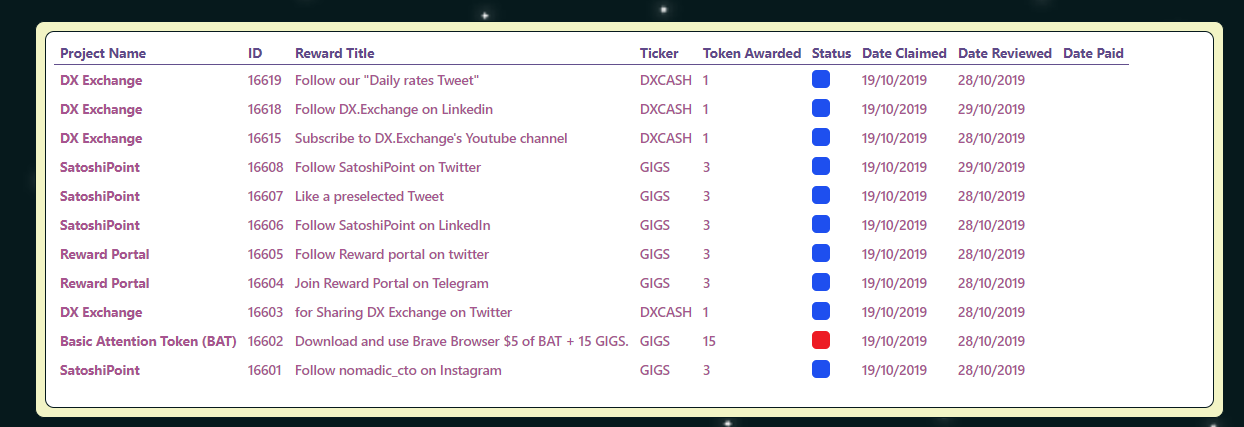Click the DXCASH ticker in row 16618
This screenshot has width=1244, height=427.
pos(665,109)
